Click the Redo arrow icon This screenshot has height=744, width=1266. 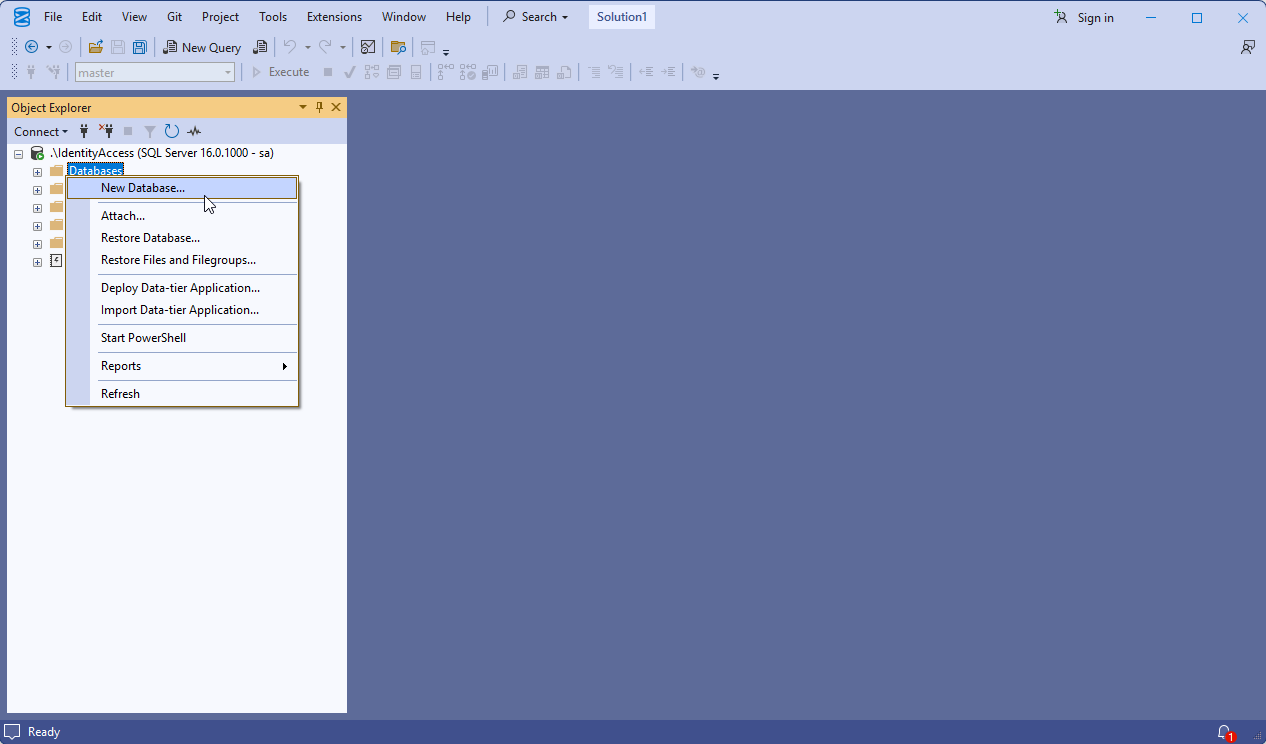tap(325, 47)
